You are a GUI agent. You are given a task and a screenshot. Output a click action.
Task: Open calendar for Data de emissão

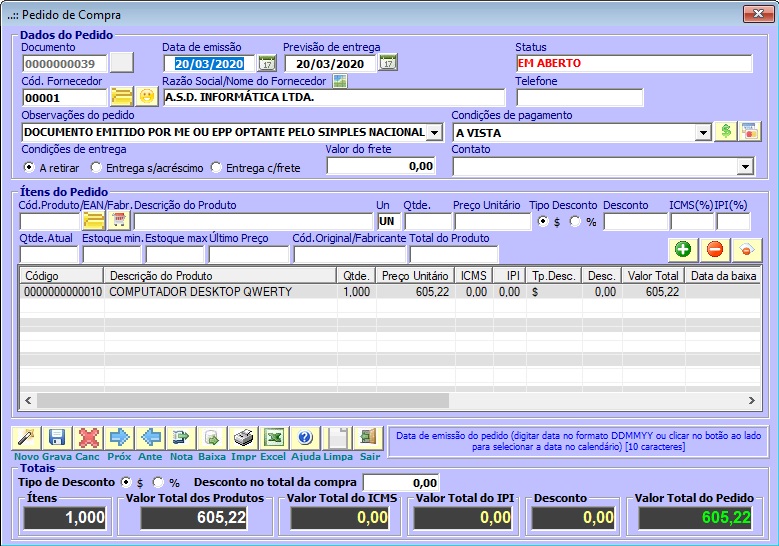pos(267,64)
